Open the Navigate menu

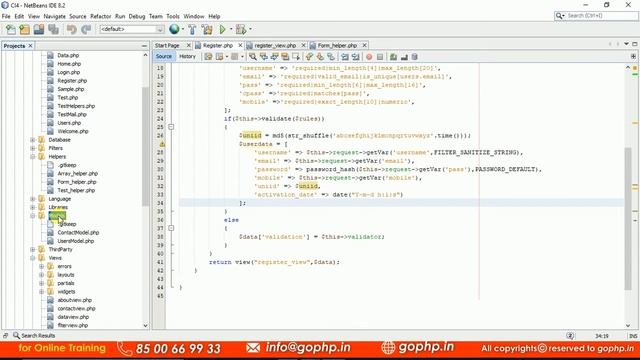[x=55, y=16]
